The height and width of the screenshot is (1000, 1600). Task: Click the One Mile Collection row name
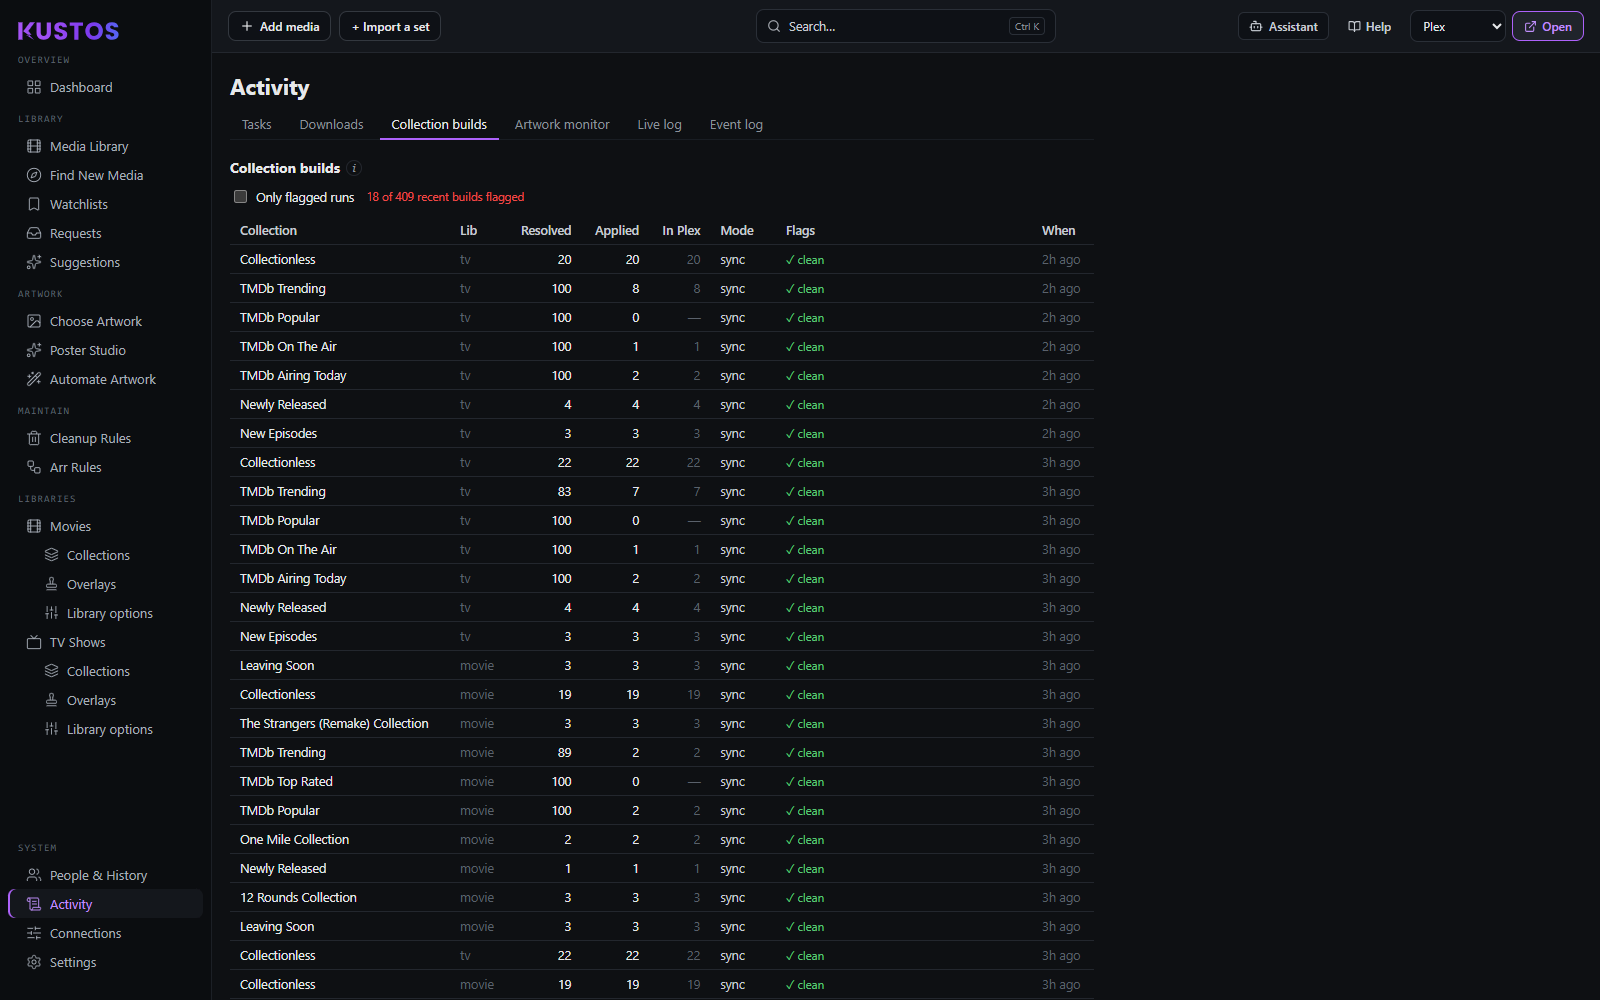pyautogui.click(x=294, y=839)
